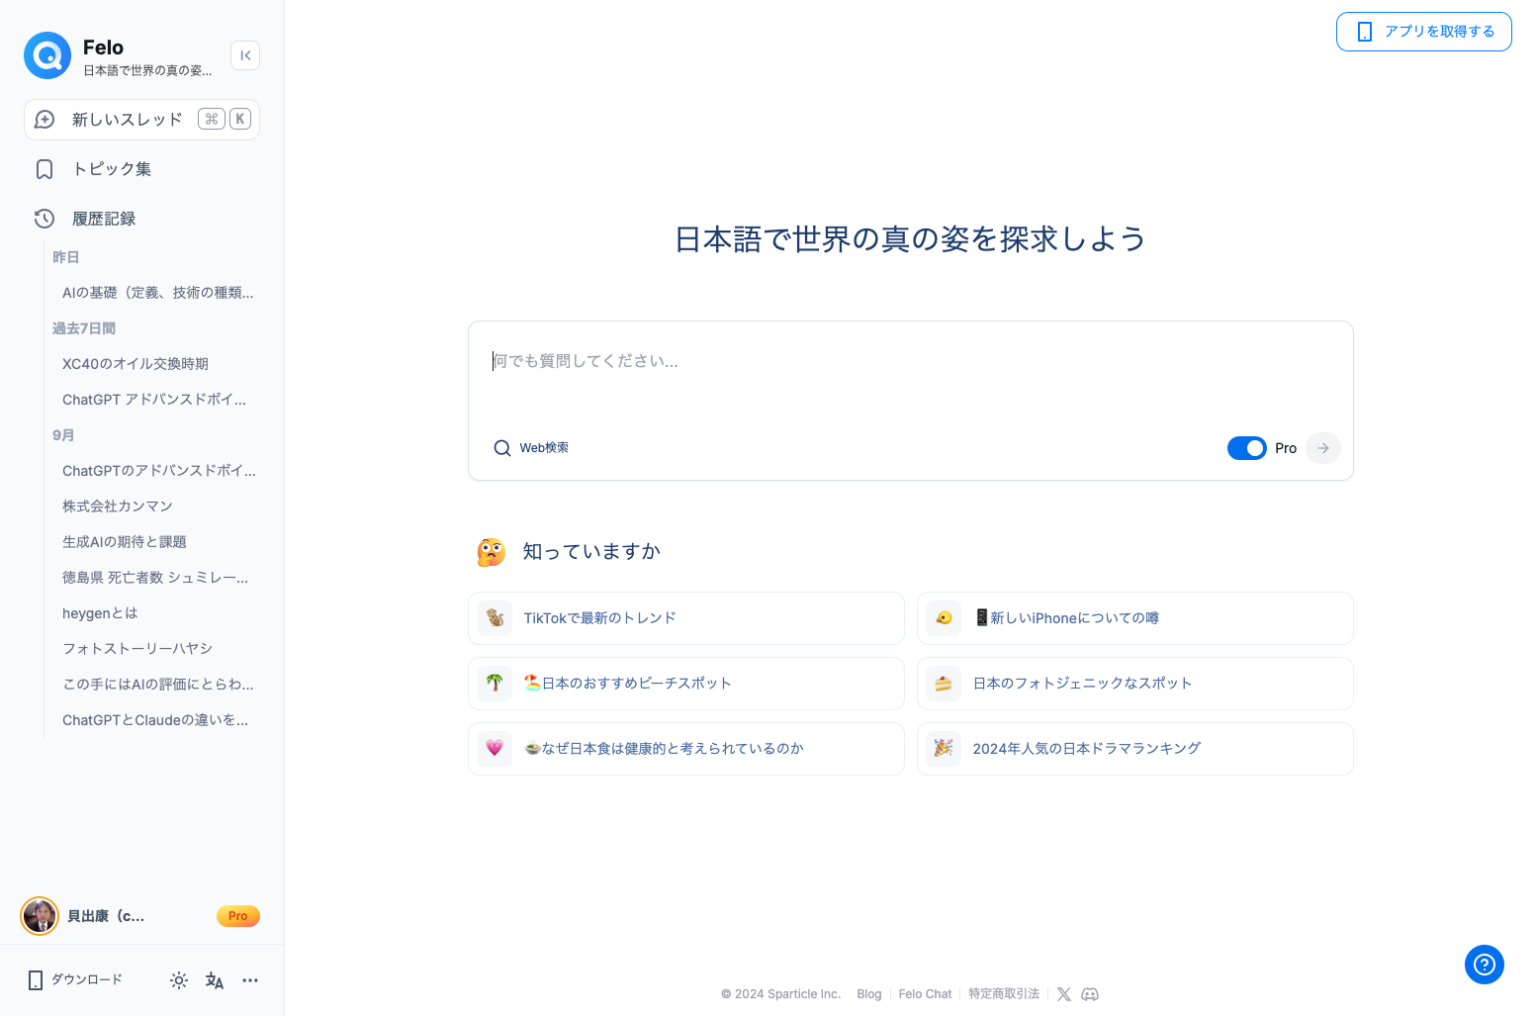1536x1016 pixels.
Task: Open the Discord footer icon
Action: pos(1090,994)
